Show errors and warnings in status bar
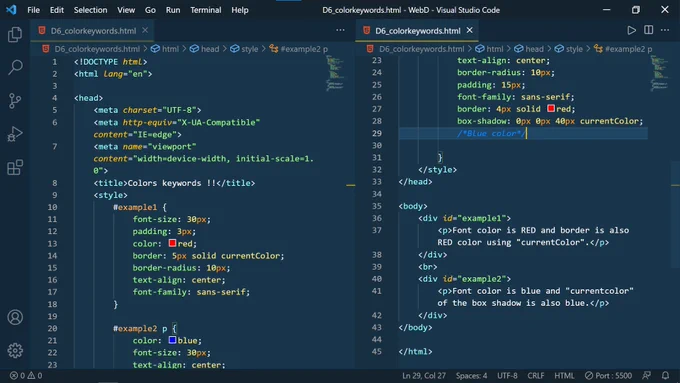This screenshot has width=680, height=383. pos(26,376)
